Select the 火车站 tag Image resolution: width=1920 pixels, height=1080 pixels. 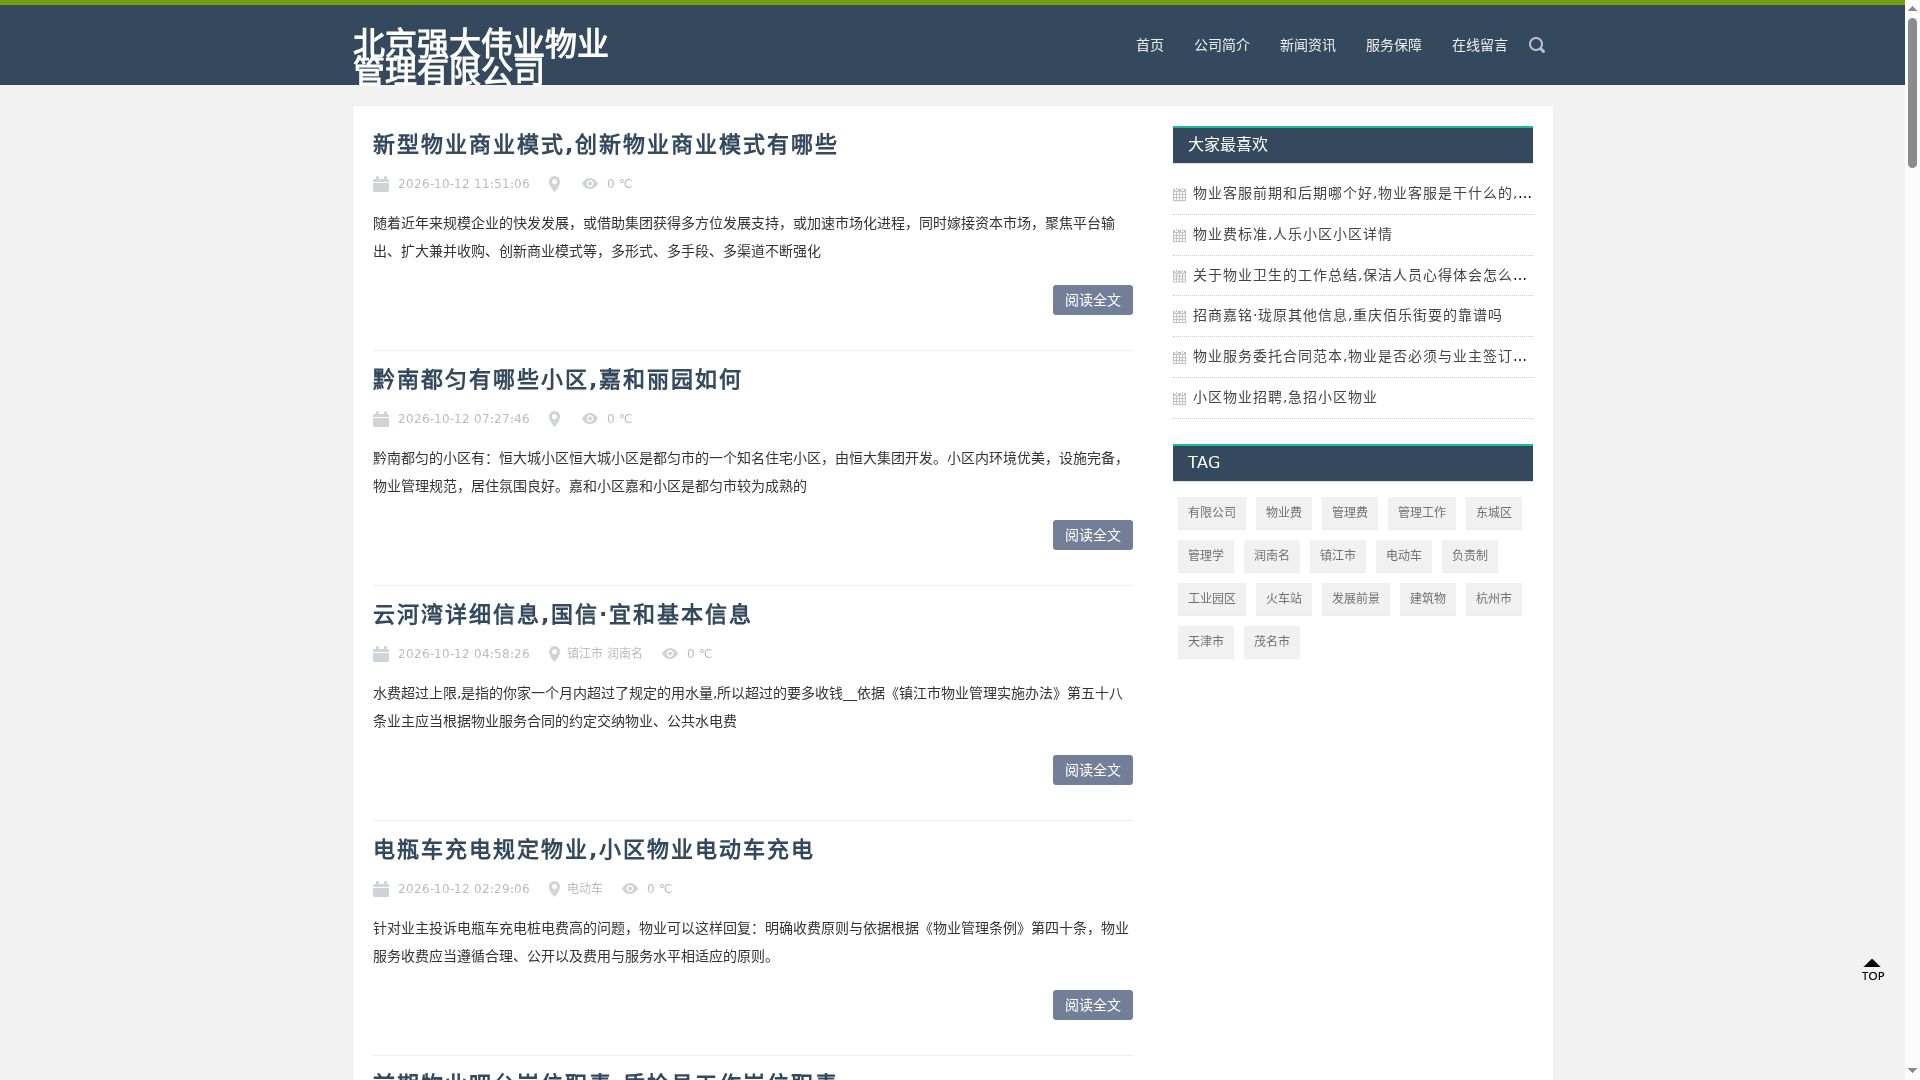pyautogui.click(x=1284, y=599)
